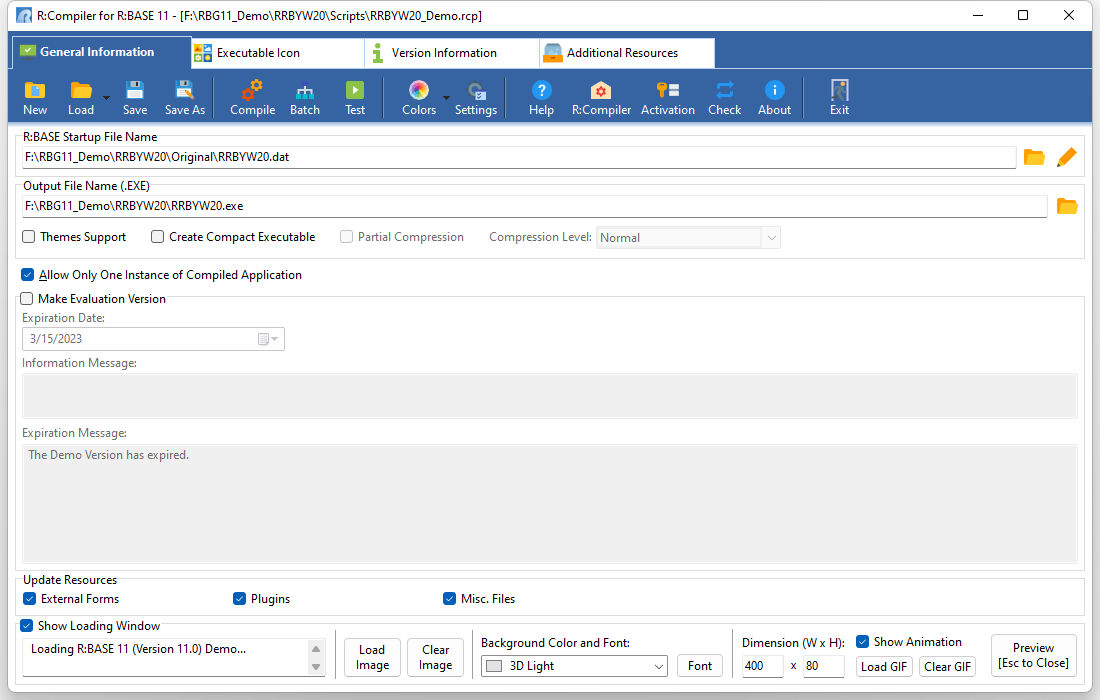1100x700 pixels.
Task: Open Activation keys icon
Action: [667, 90]
